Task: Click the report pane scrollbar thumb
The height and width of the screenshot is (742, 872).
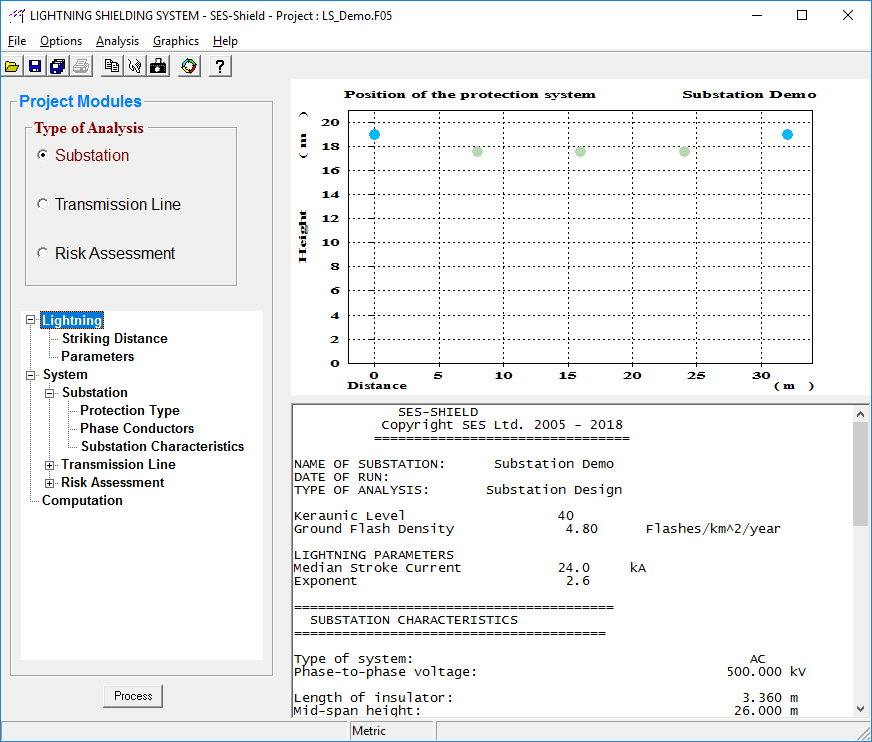Action: point(860,473)
